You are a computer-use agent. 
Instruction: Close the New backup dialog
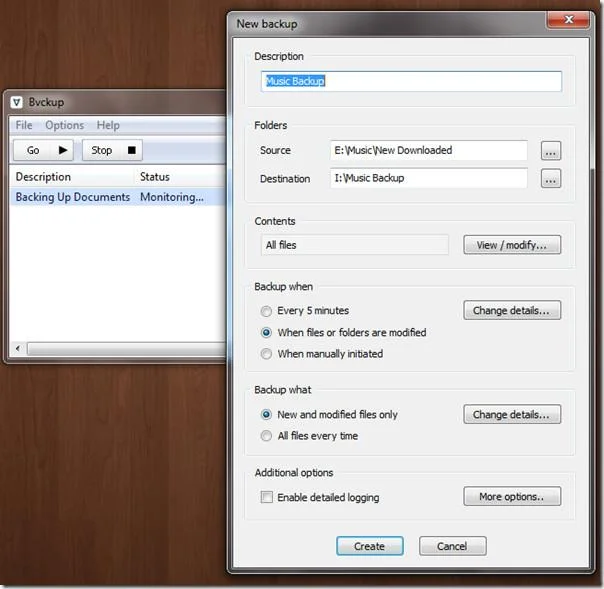point(568,20)
